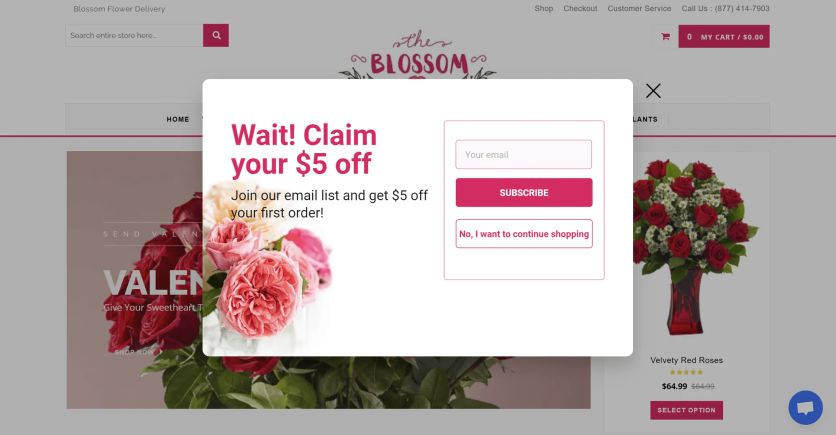Click the search entire store field
This screenshot has height=435, width=836.
[x=134, y=35]
